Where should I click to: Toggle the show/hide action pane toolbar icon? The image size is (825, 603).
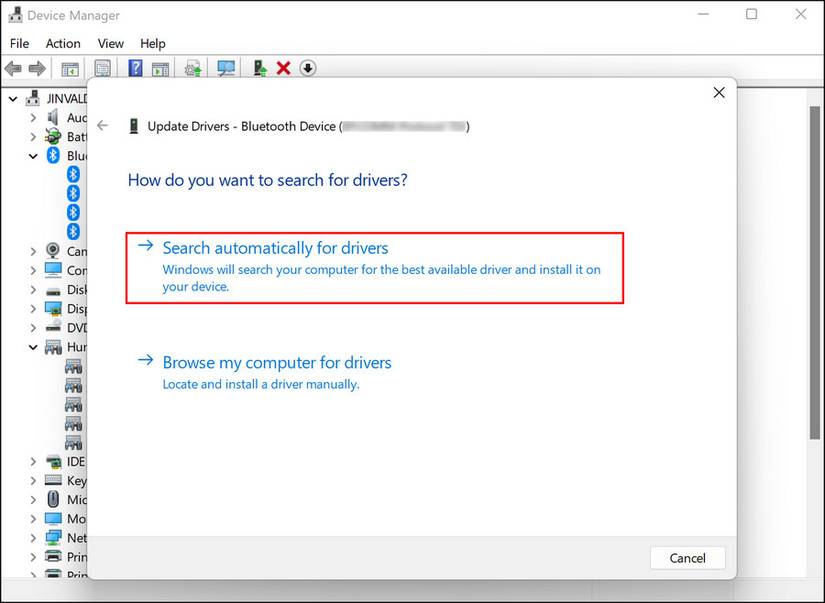pyautogui.click(x=160, y=68)
